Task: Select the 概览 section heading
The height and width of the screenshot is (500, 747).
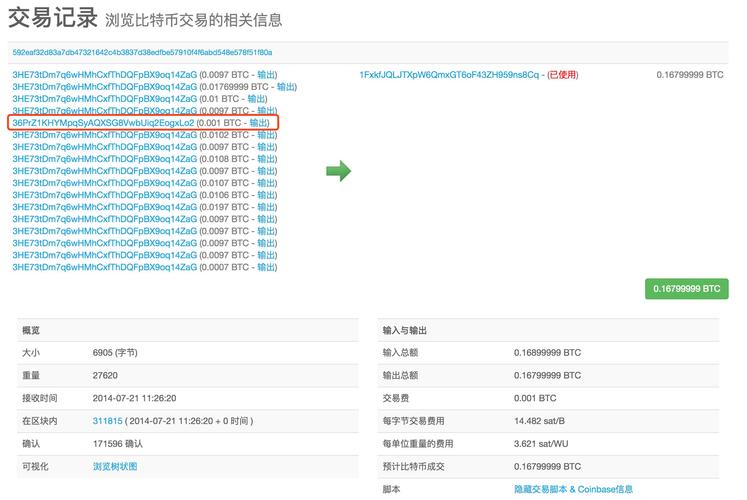Action: coord(31,330)
